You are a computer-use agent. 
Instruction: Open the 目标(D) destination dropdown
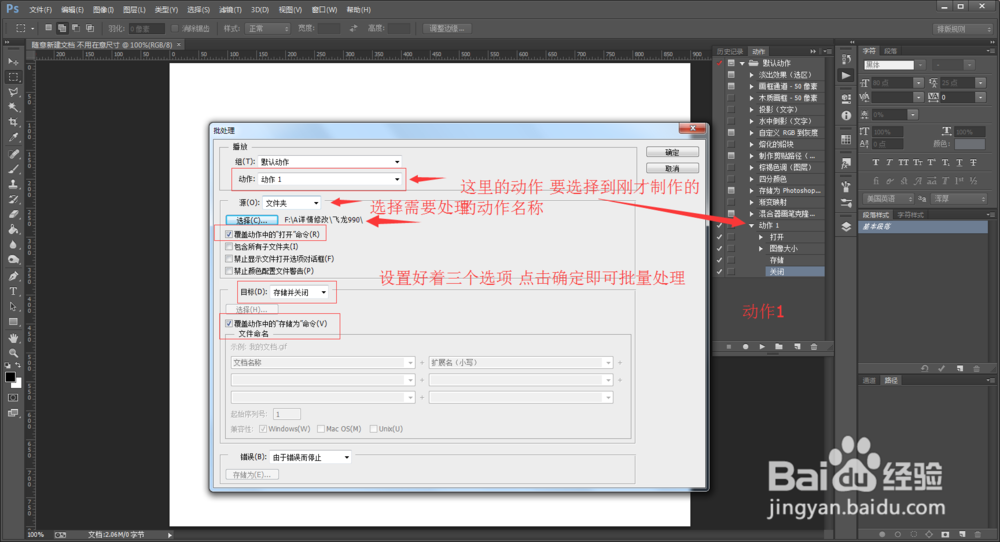(299, 292)
